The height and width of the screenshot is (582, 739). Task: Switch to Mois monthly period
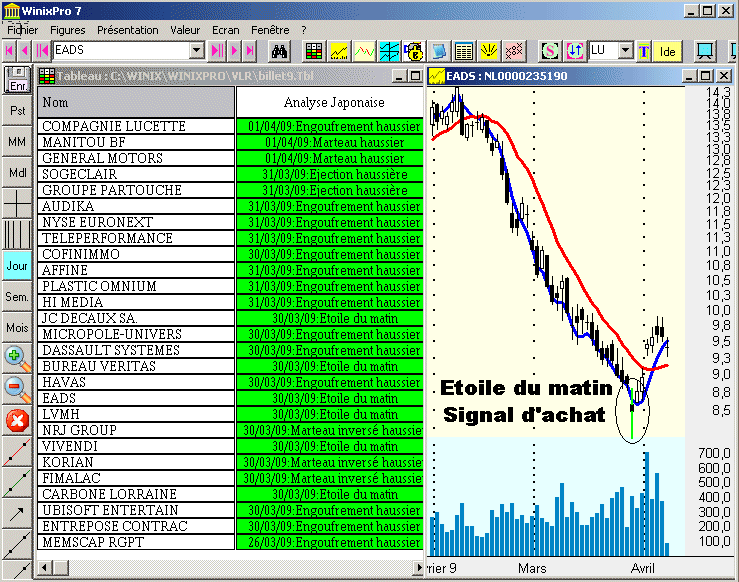coord(17,328)
